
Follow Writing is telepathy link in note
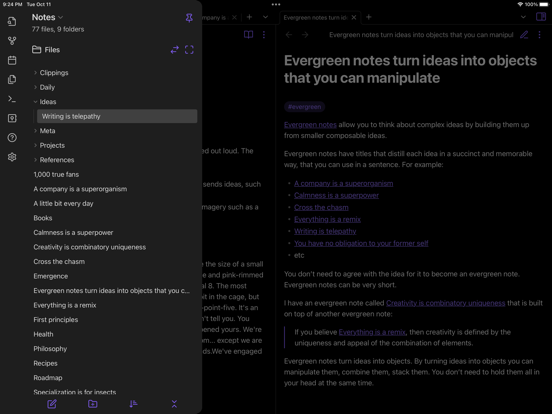325,231
